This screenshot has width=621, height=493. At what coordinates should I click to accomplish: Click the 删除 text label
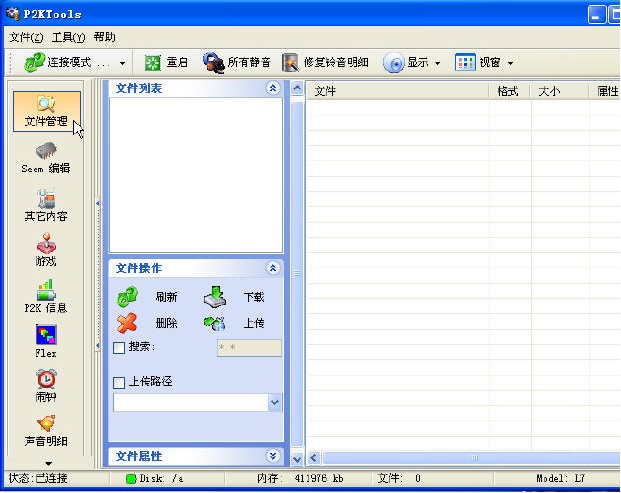tap(166, 323)
